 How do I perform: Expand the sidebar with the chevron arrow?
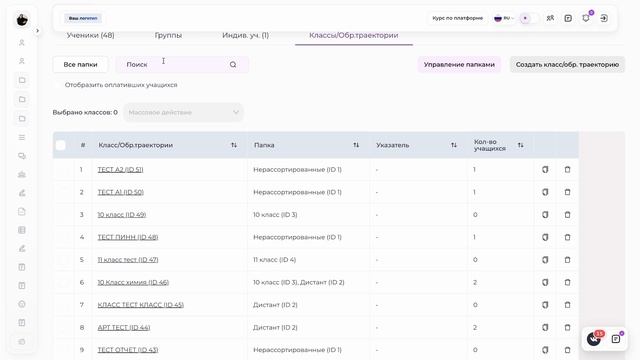point(38,31)
